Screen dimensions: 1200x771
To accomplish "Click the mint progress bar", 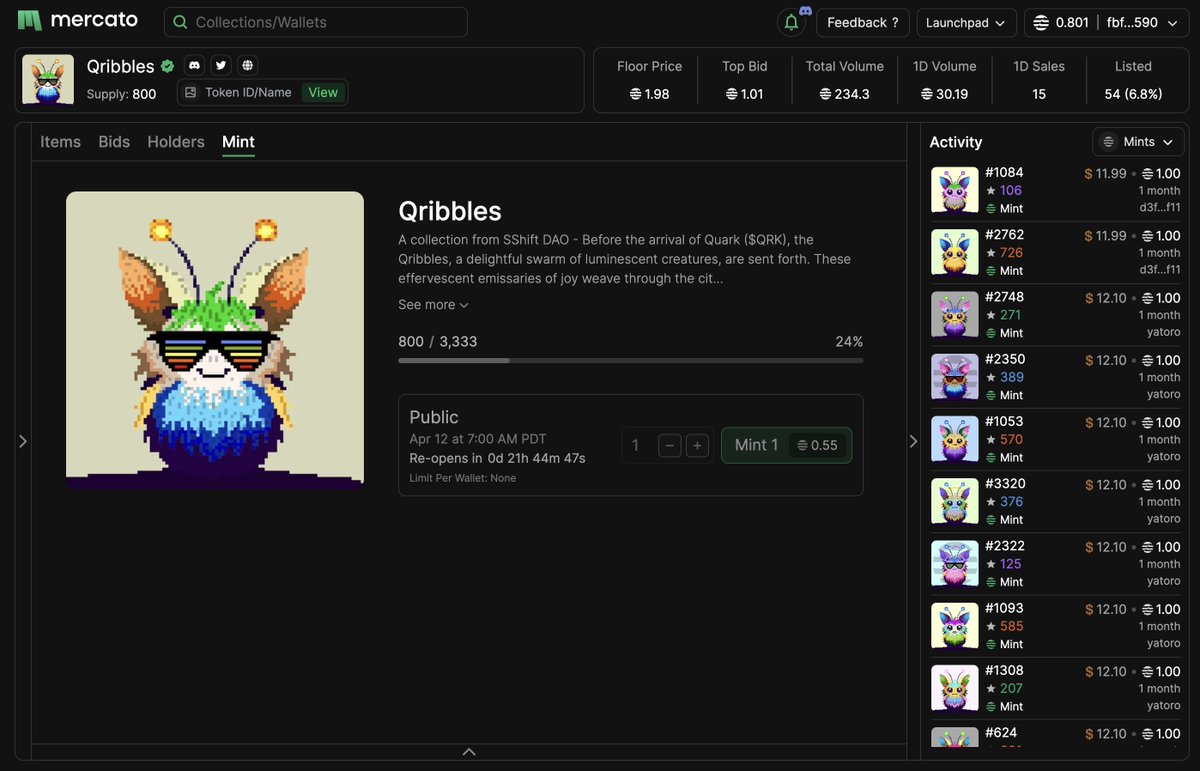I will pos(630,360).
